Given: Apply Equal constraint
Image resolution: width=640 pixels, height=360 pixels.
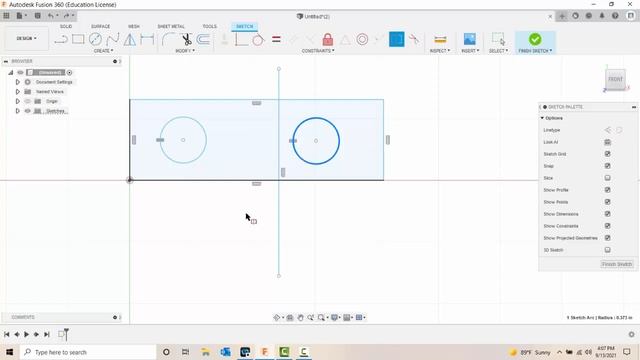Looking at the screenshot, I should click(276, 39).
